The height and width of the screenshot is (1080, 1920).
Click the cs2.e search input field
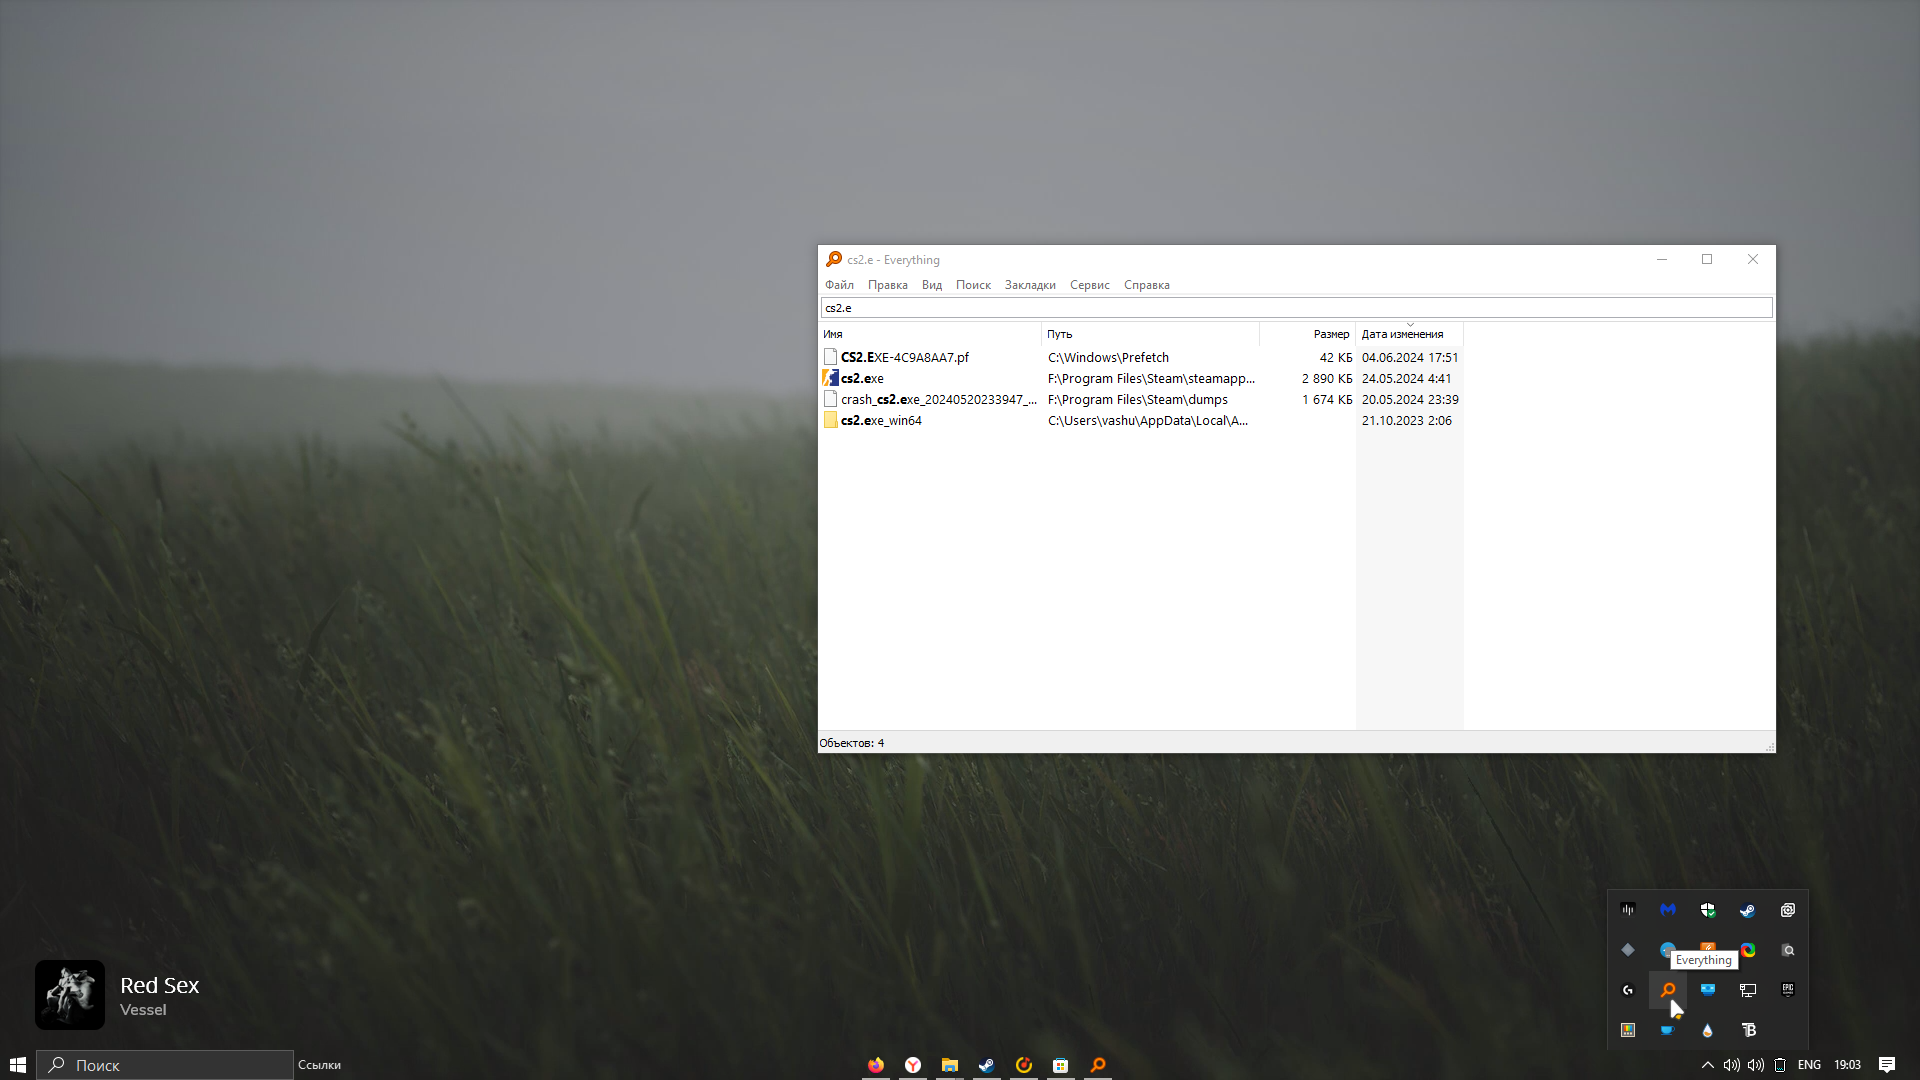click(1296, 308)
